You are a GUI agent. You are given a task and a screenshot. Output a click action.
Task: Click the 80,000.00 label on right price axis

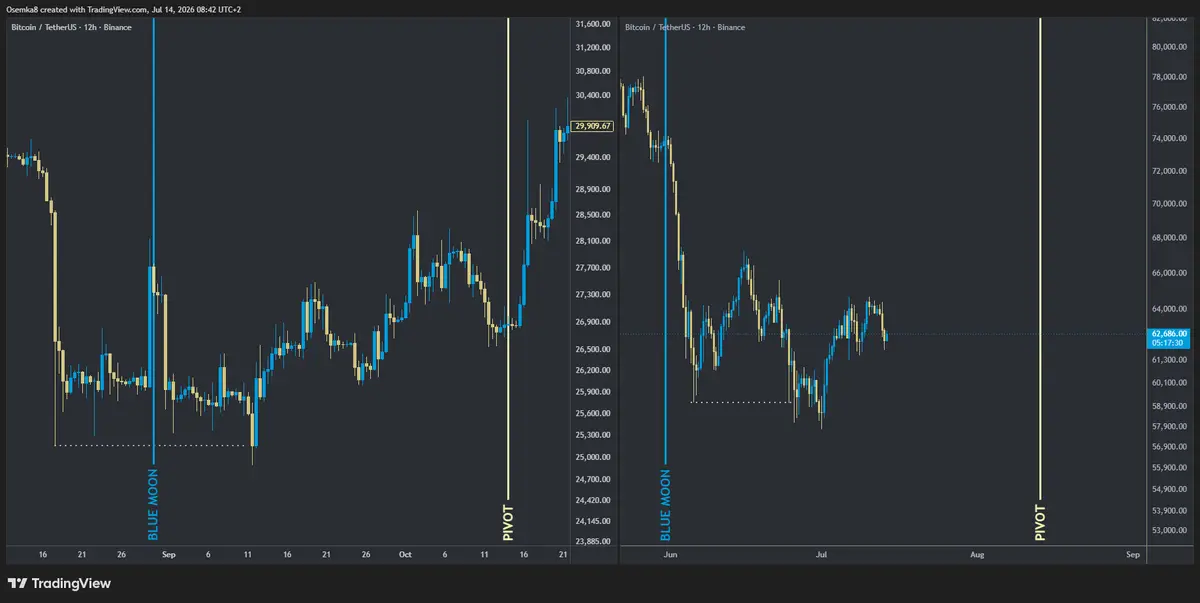point(1168,47)
